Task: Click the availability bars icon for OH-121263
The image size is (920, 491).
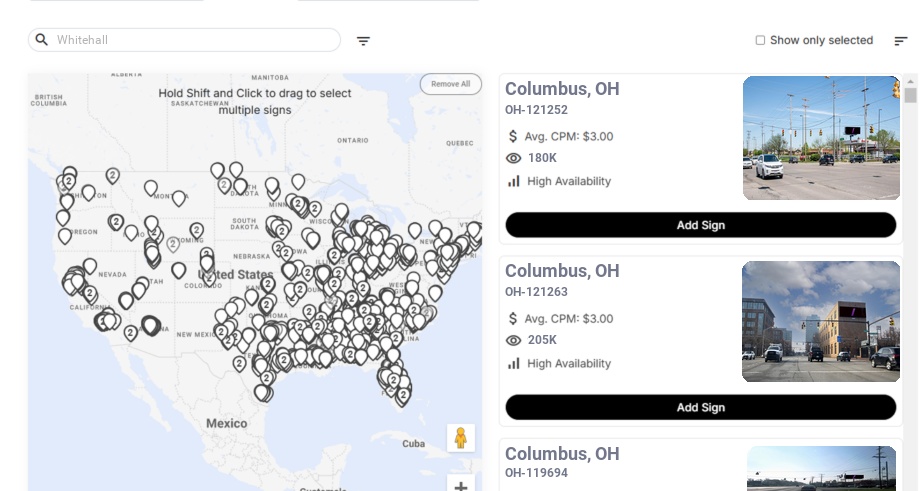Action: (514, 363)
